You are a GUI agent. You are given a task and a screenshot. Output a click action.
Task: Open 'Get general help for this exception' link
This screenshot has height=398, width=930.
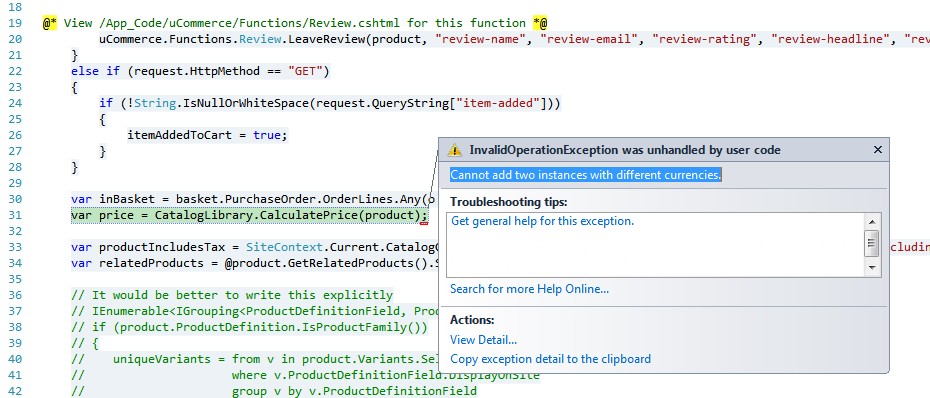[x=543, y=221]
